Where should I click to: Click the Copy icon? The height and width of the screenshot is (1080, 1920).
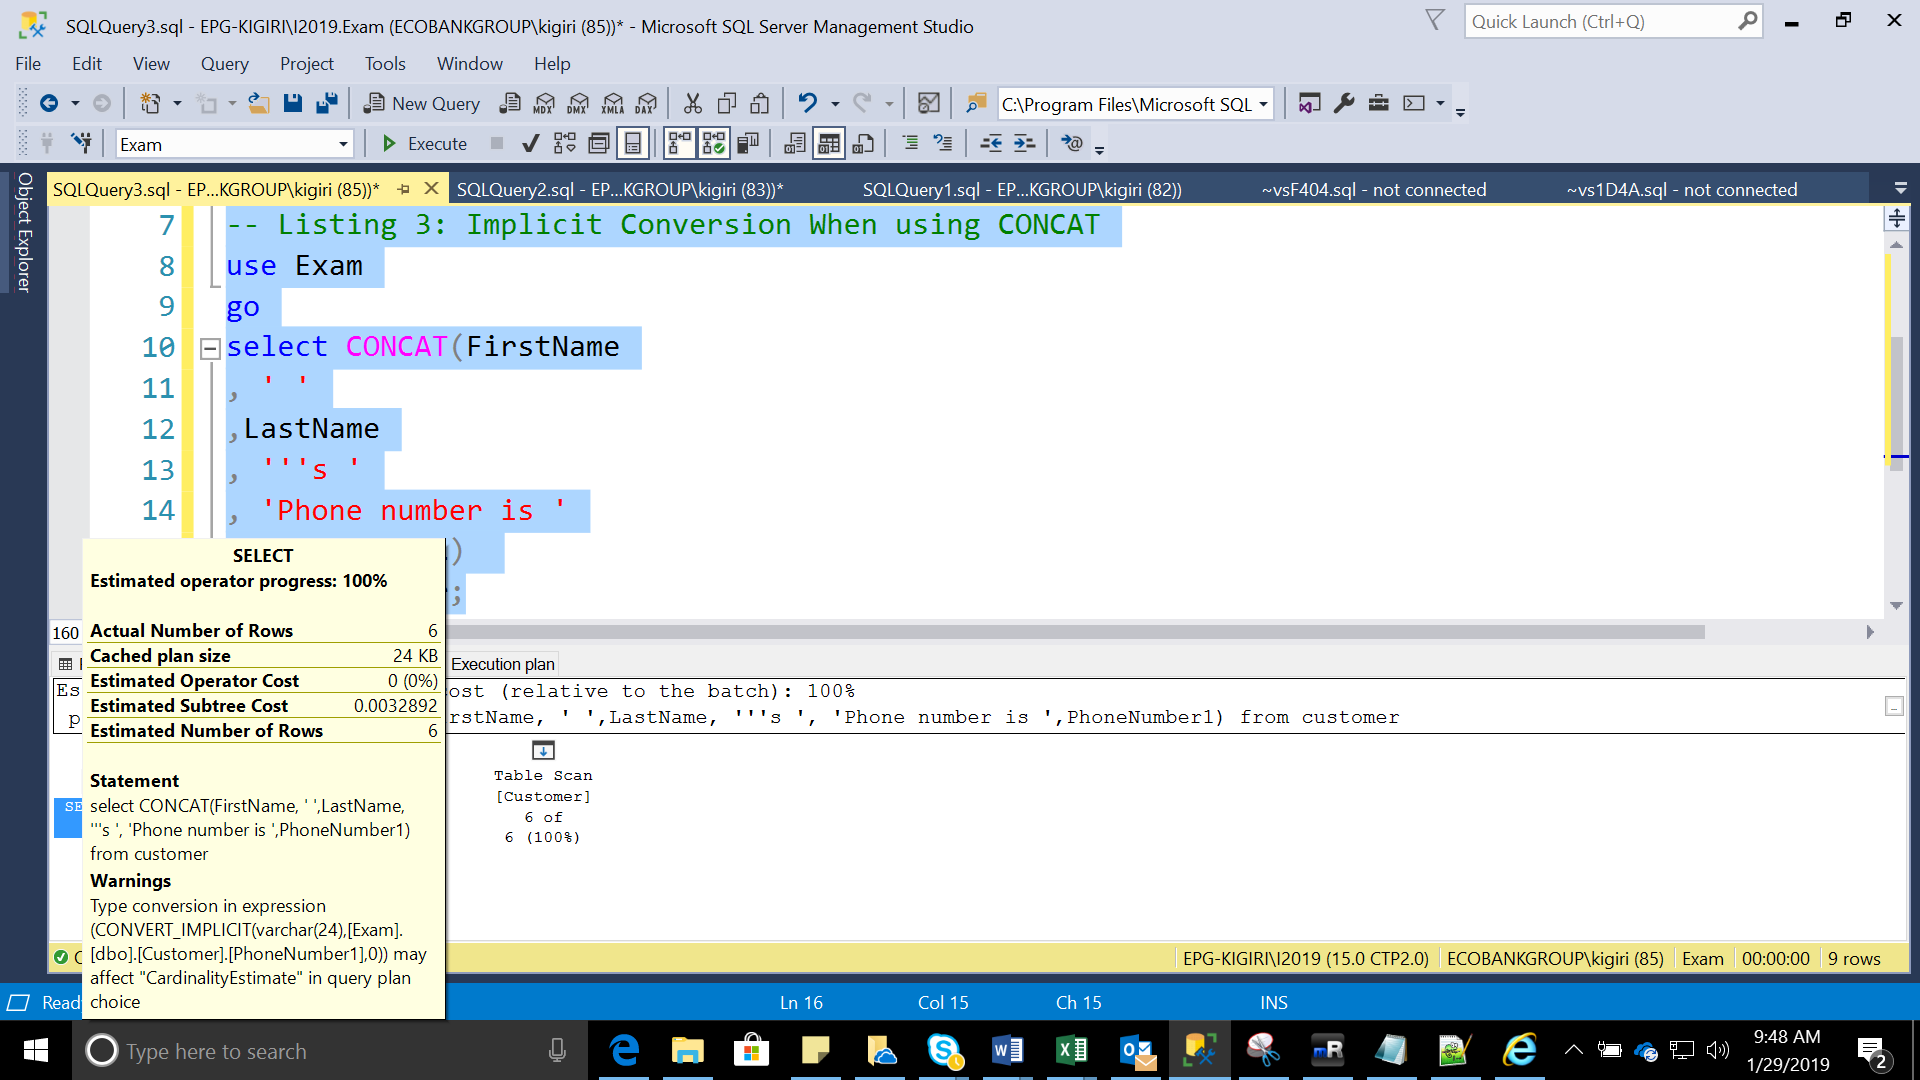pos(727,103)
